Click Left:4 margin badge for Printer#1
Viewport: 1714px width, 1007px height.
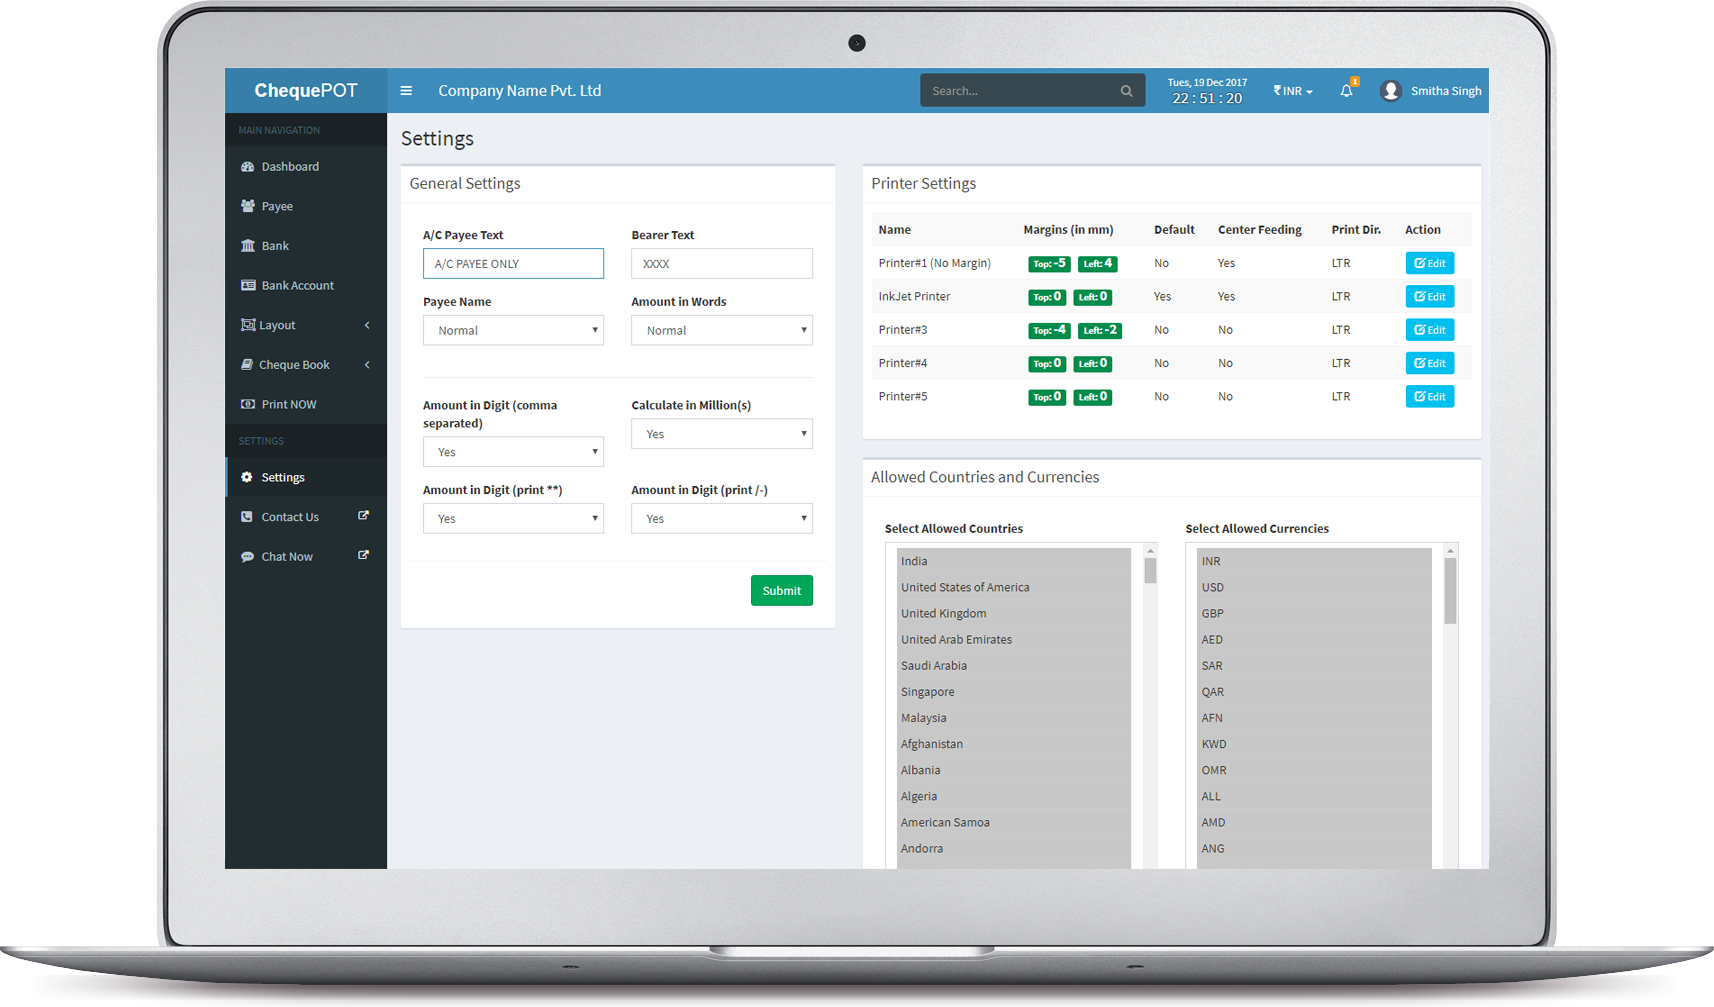tap(1097, 264)
